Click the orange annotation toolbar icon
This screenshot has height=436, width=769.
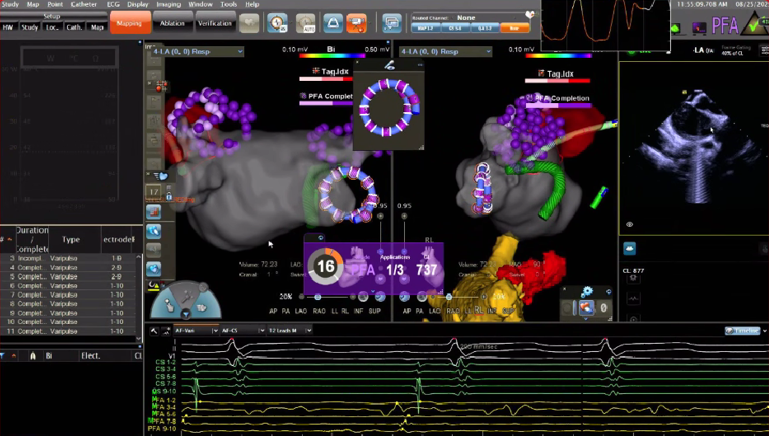[356, 23]
